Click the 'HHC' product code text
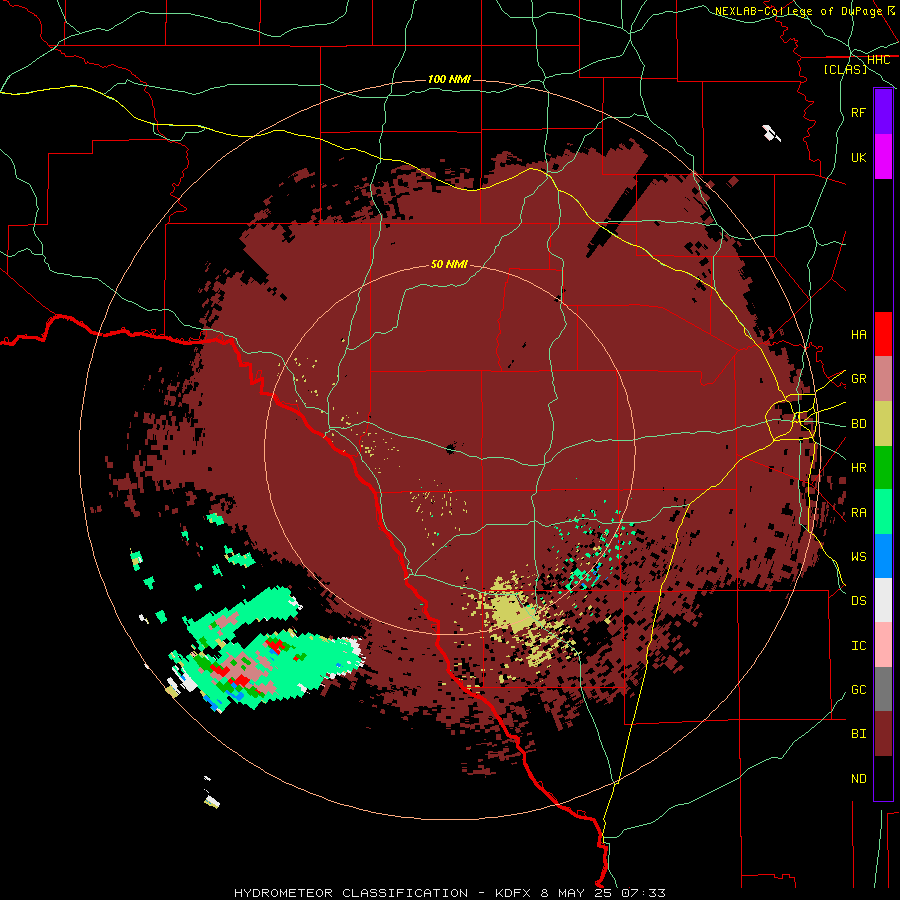The height and width of the screenshot is (900, 900). click(878, 60)
